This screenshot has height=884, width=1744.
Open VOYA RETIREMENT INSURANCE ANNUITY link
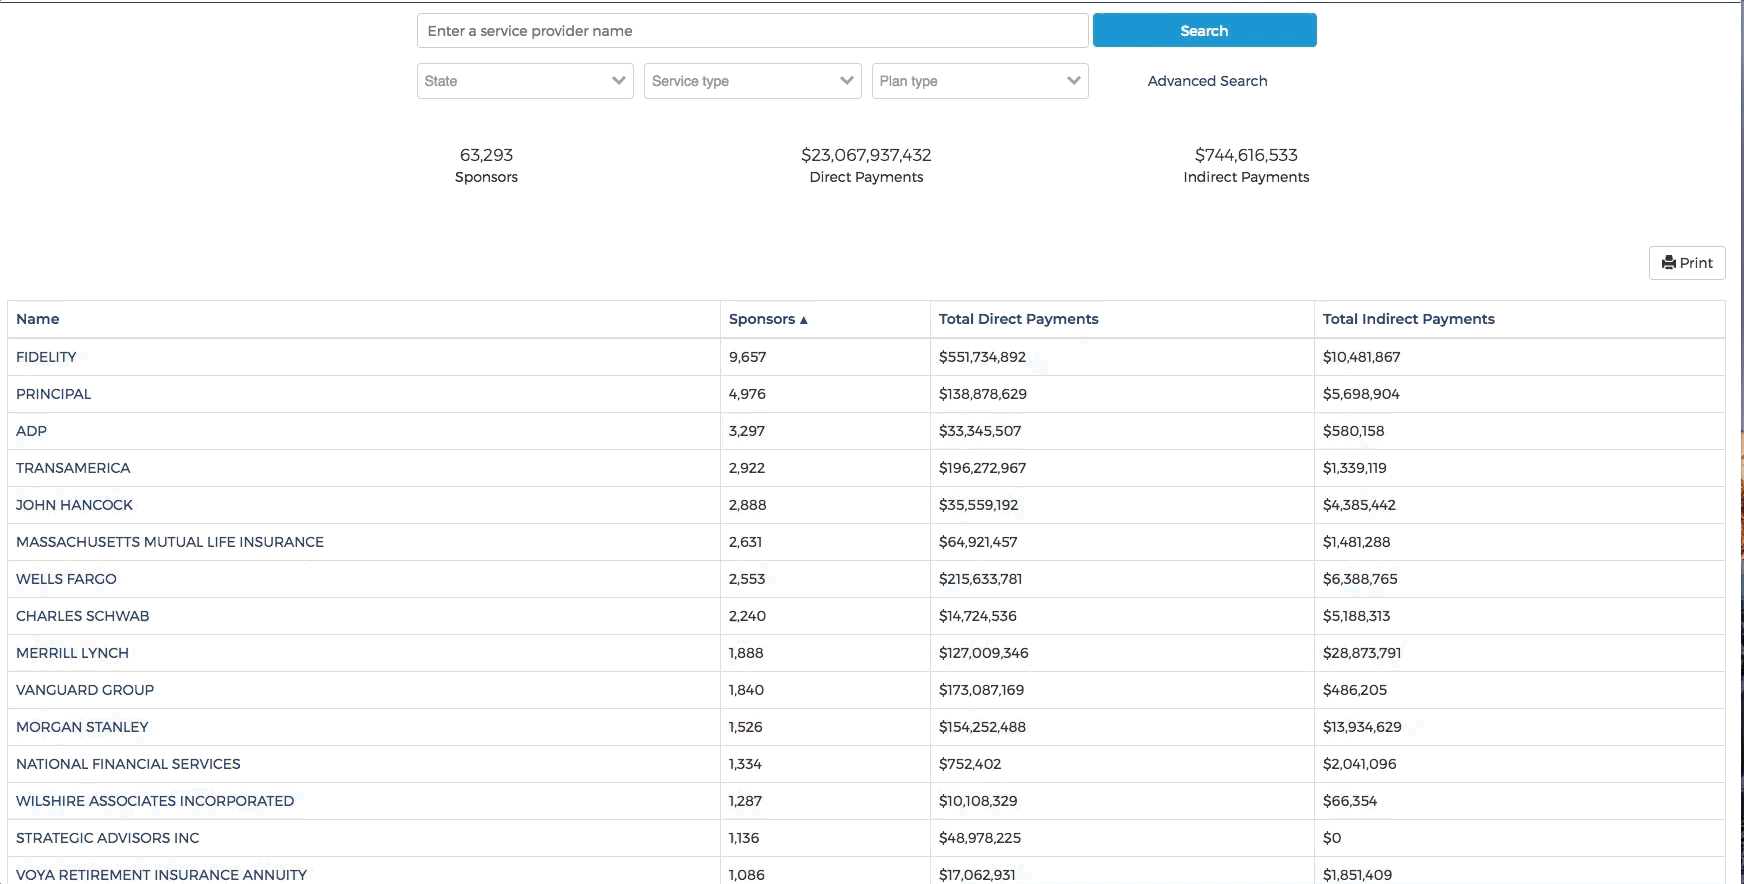[x=161, y=875]
